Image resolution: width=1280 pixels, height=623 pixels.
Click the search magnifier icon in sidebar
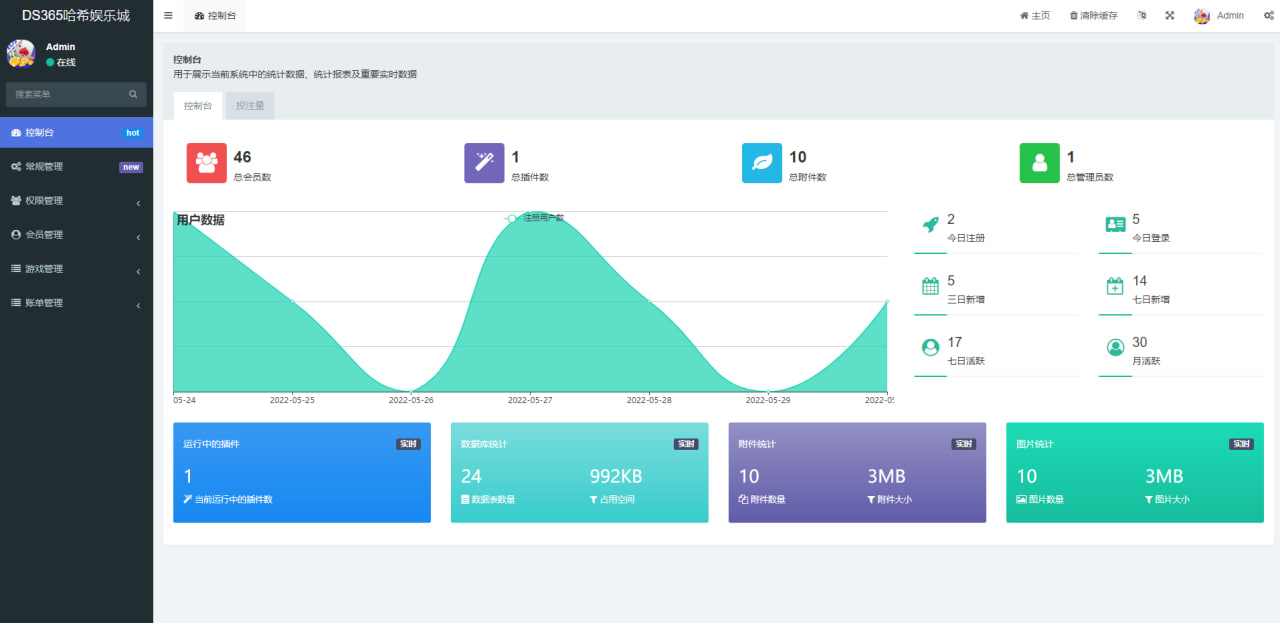click(x=133, y=95)
